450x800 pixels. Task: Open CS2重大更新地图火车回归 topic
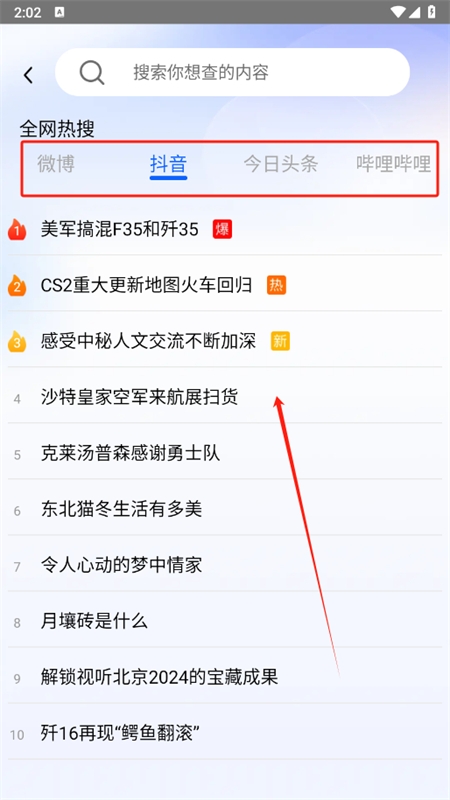pos(225,285)
